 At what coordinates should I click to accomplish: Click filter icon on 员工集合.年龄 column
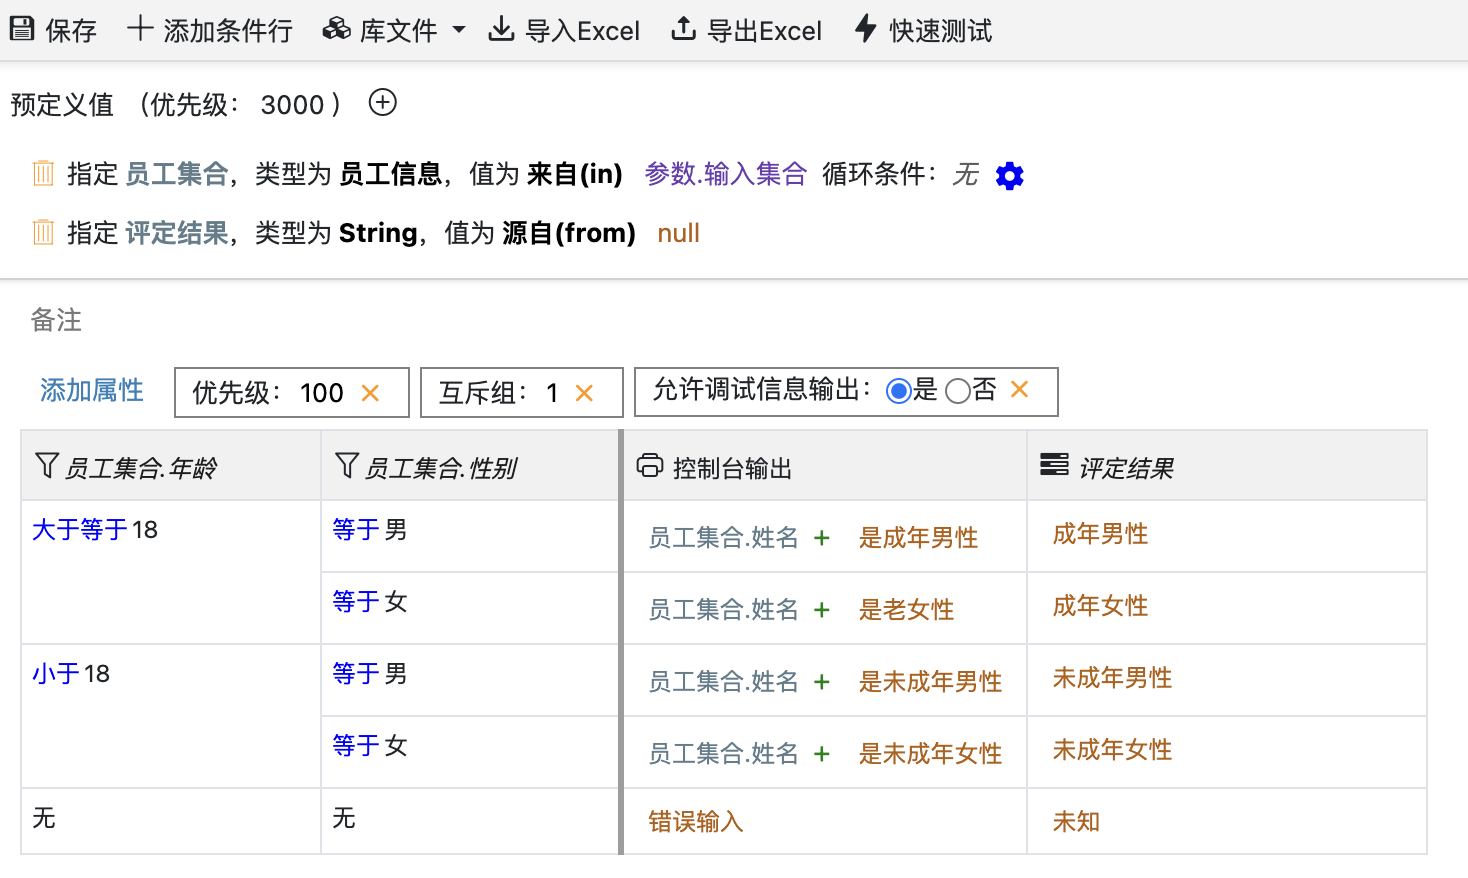pyautogui.click(x=46, y=466)
